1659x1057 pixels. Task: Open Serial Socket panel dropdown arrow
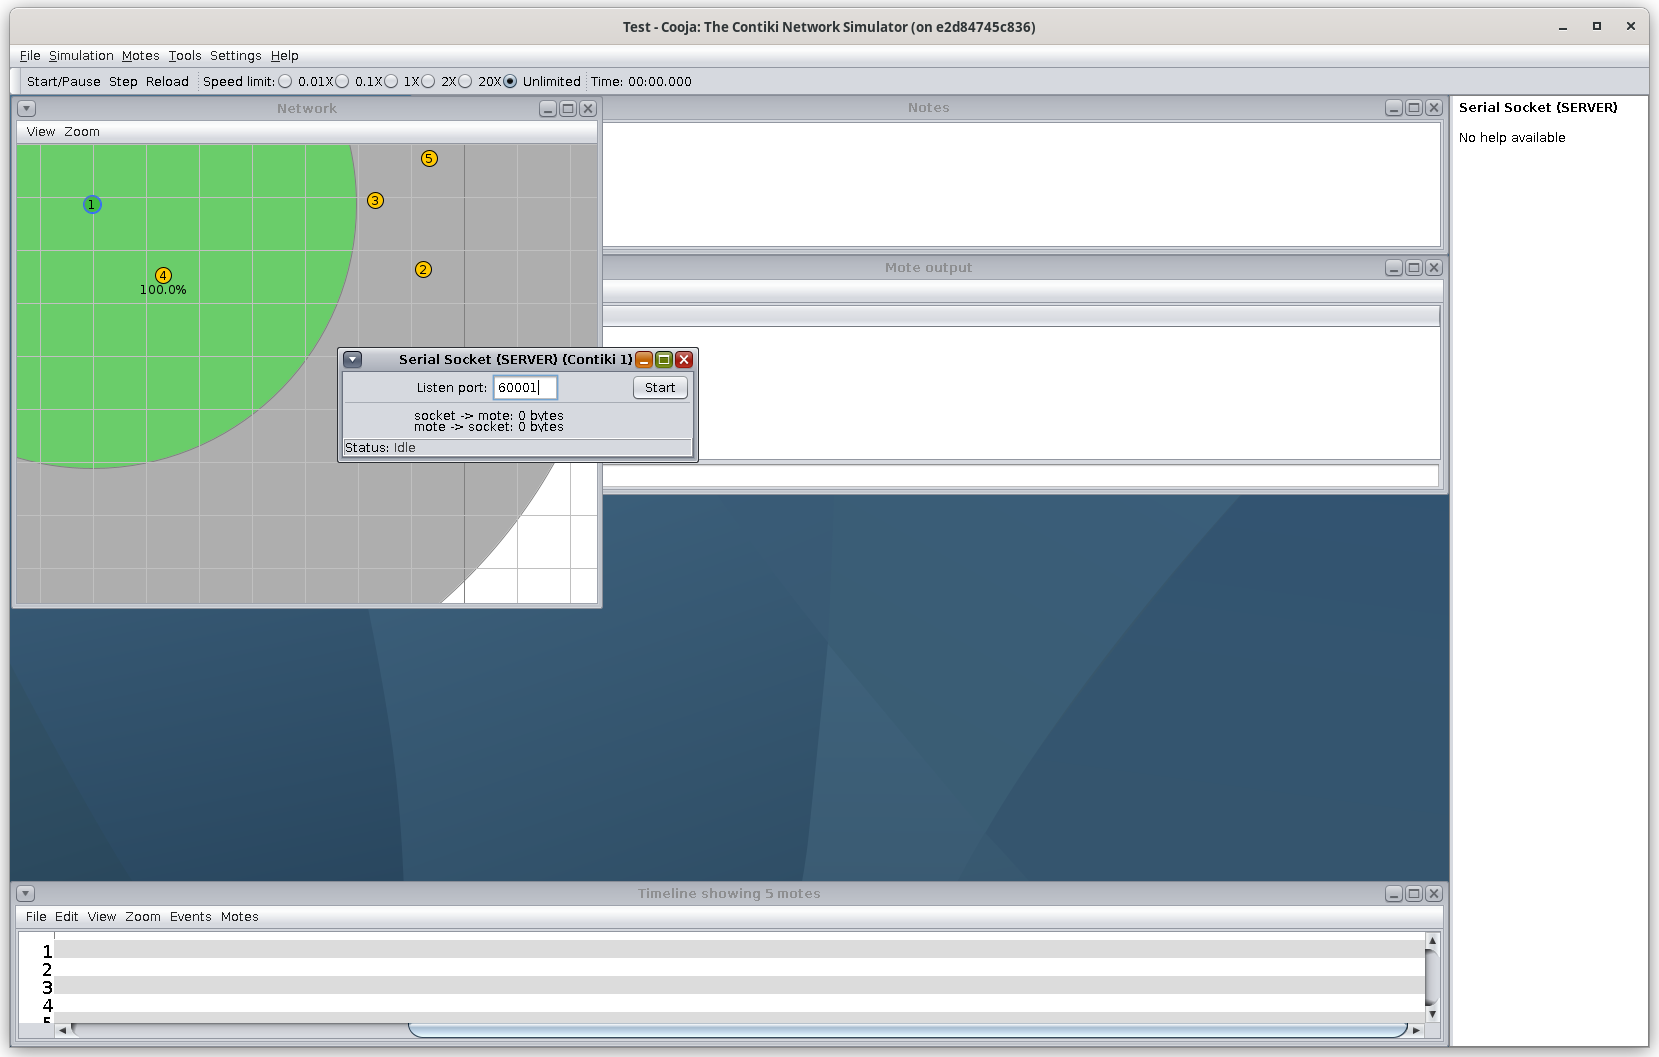point(353,359)
